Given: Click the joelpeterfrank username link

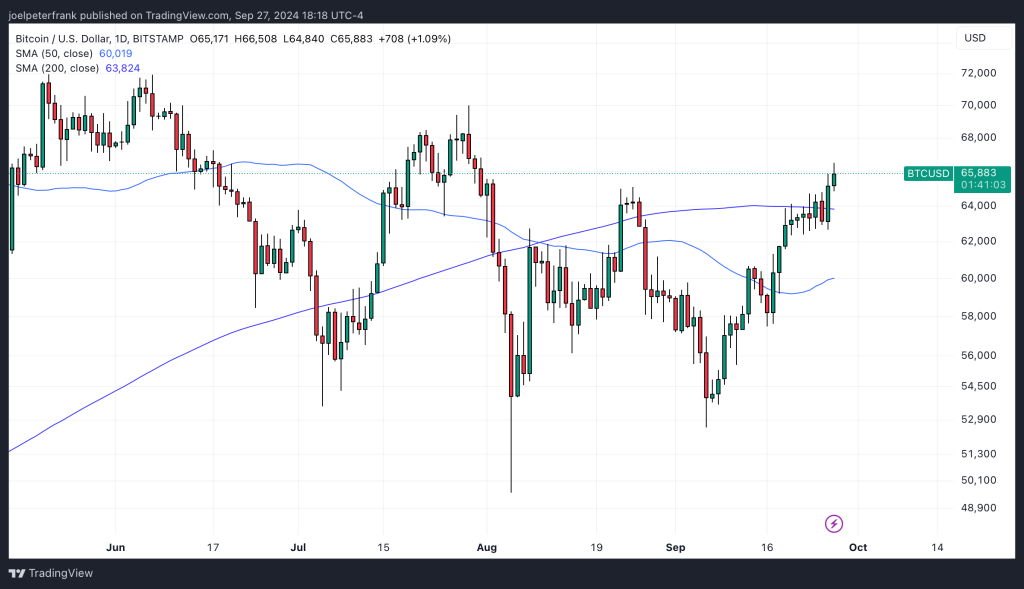Looking at the screenshot, I should (44, 14).
